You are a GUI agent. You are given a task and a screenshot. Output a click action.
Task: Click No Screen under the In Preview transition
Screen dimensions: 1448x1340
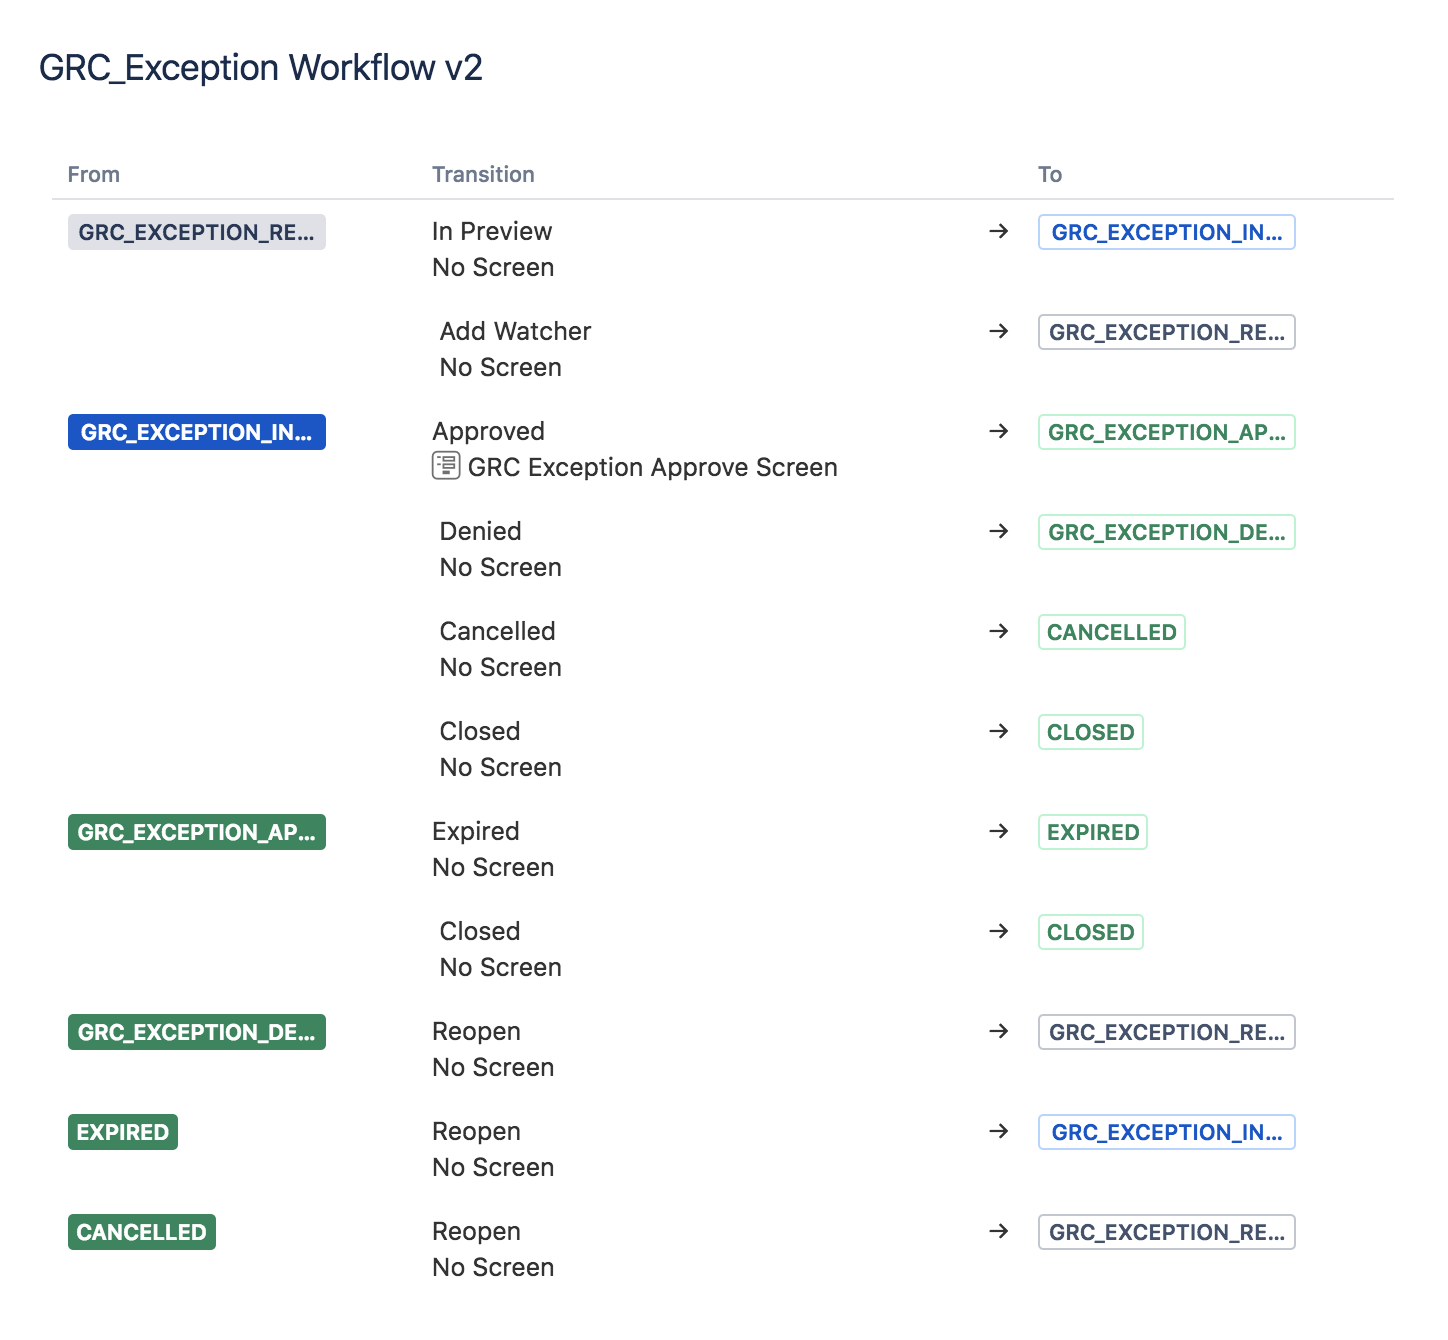point(493,267)
